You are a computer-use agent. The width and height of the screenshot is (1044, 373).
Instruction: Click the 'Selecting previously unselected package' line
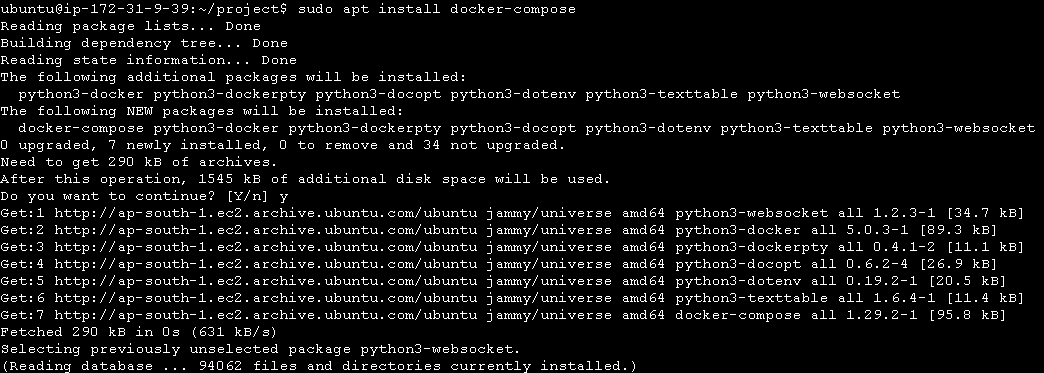[x=260, y=349]
